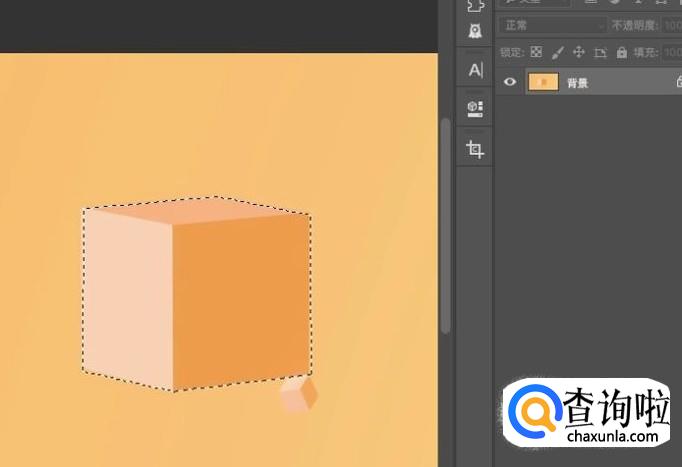Select the 背景 layer thumbnail
This screenshot has width=682, height=467.
[x=543, y=82]
